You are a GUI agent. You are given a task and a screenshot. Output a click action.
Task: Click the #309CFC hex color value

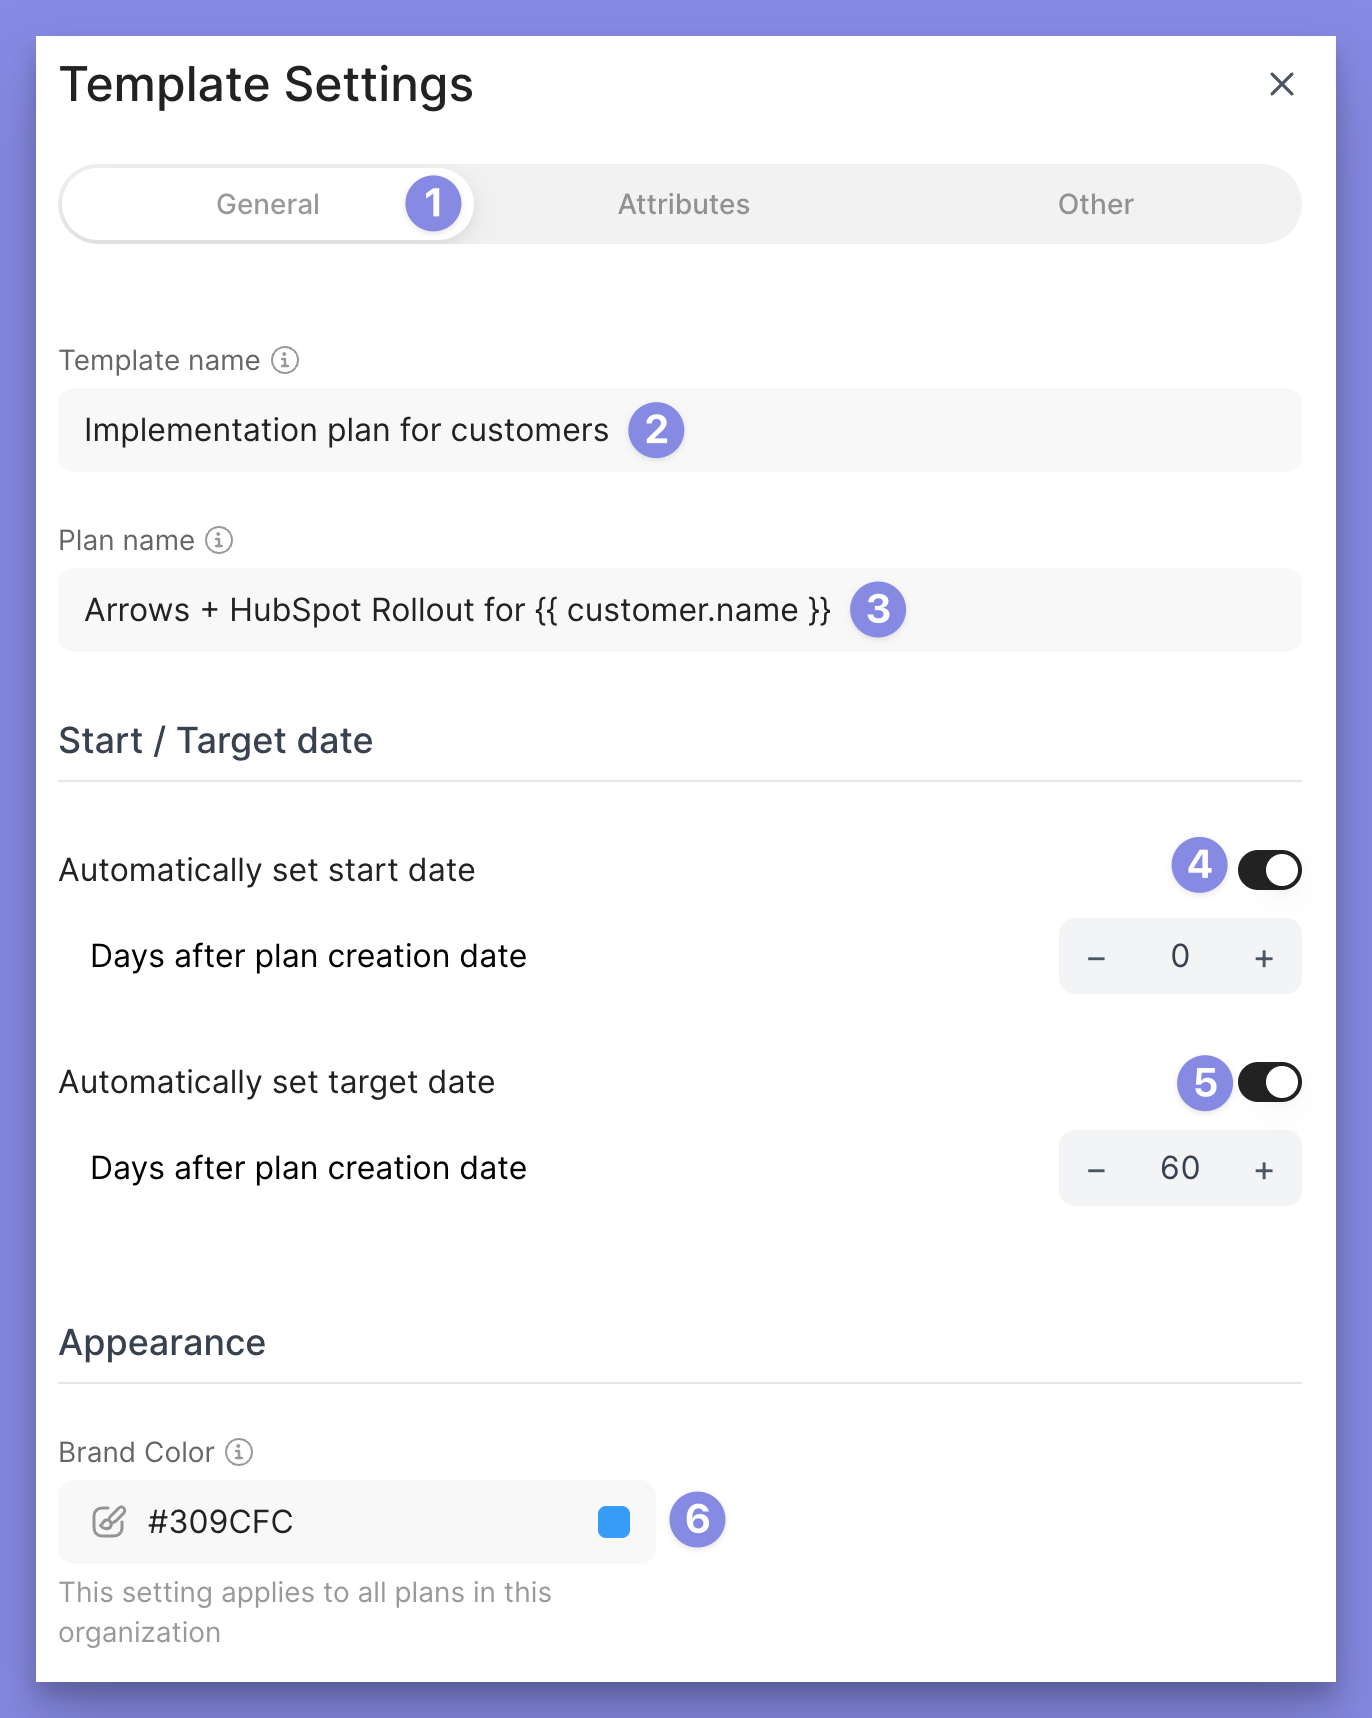pos(221,1522)
